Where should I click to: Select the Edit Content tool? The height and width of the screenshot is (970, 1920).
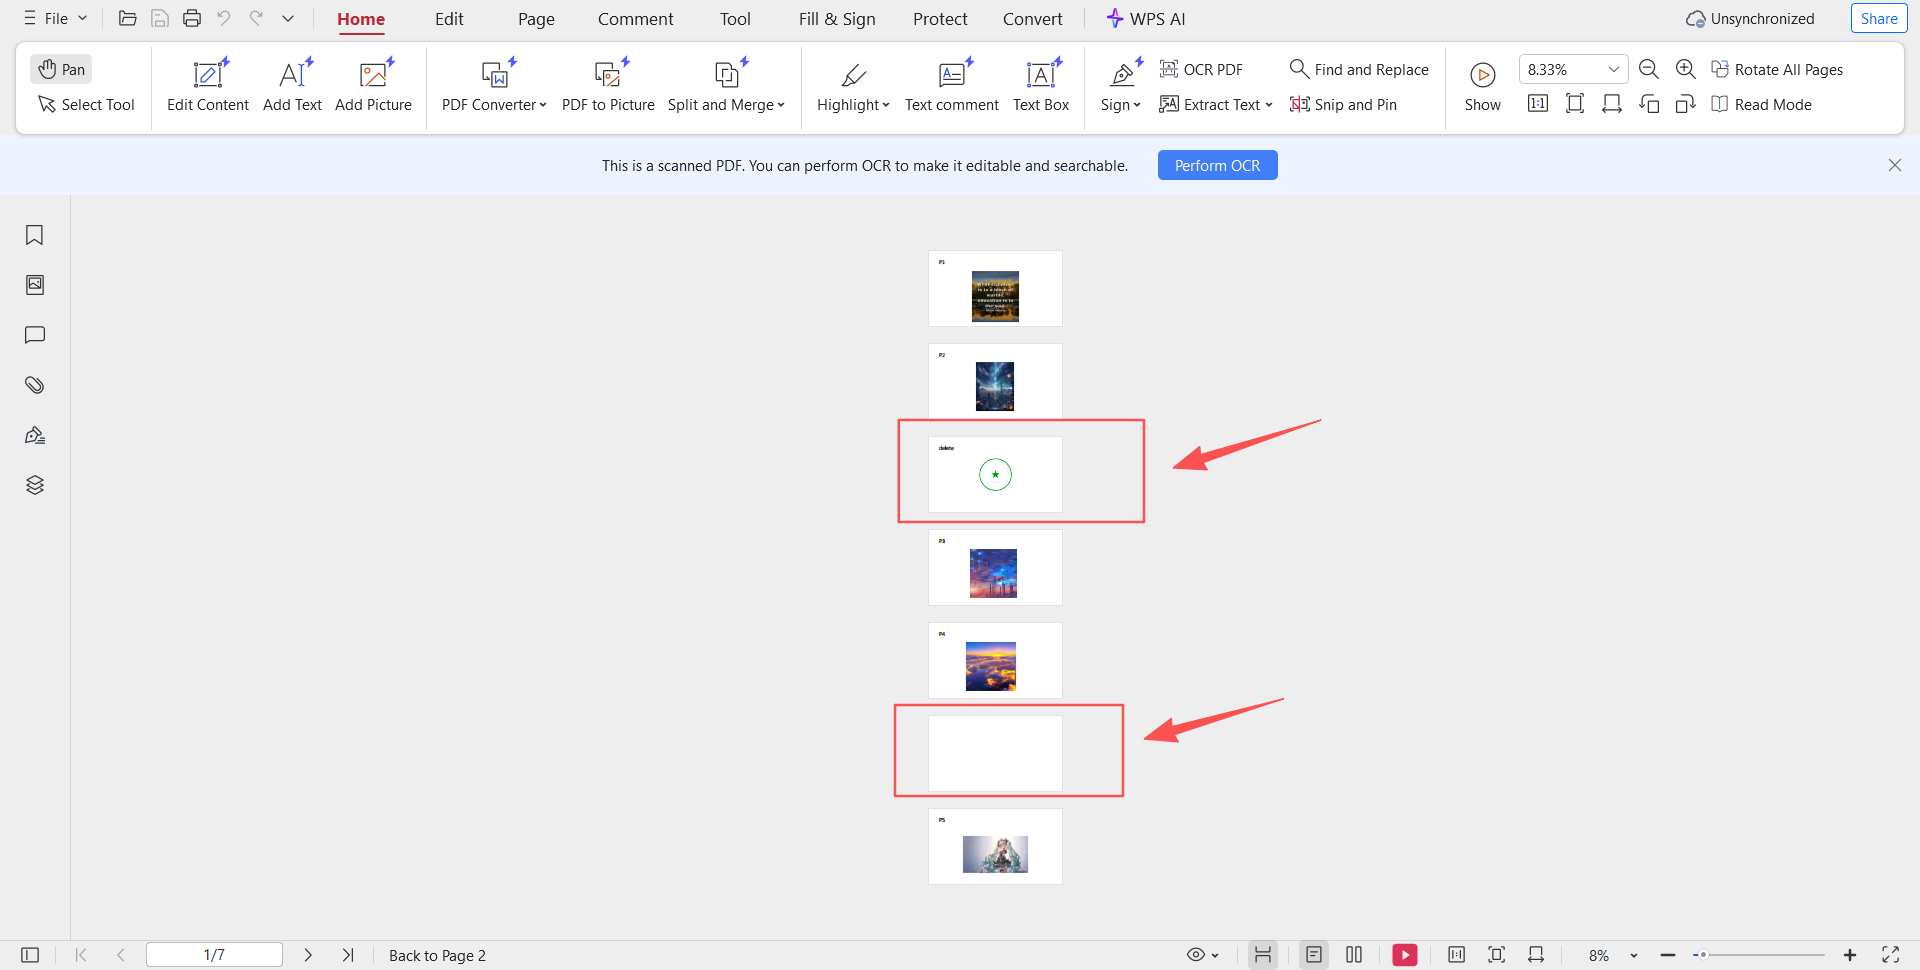(208, 86)
